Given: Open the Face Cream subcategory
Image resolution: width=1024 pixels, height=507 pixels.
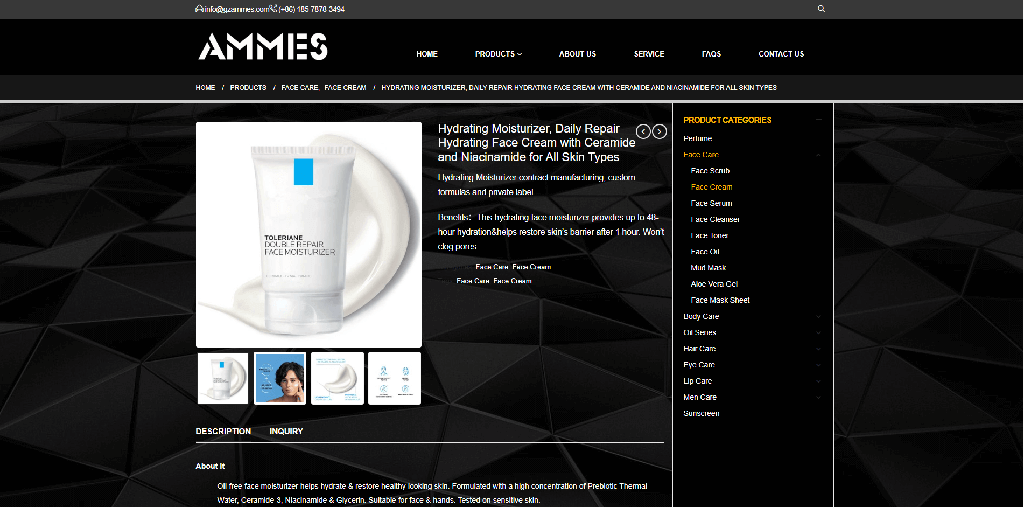Looking at the screenshot, I should click(711, 187).
